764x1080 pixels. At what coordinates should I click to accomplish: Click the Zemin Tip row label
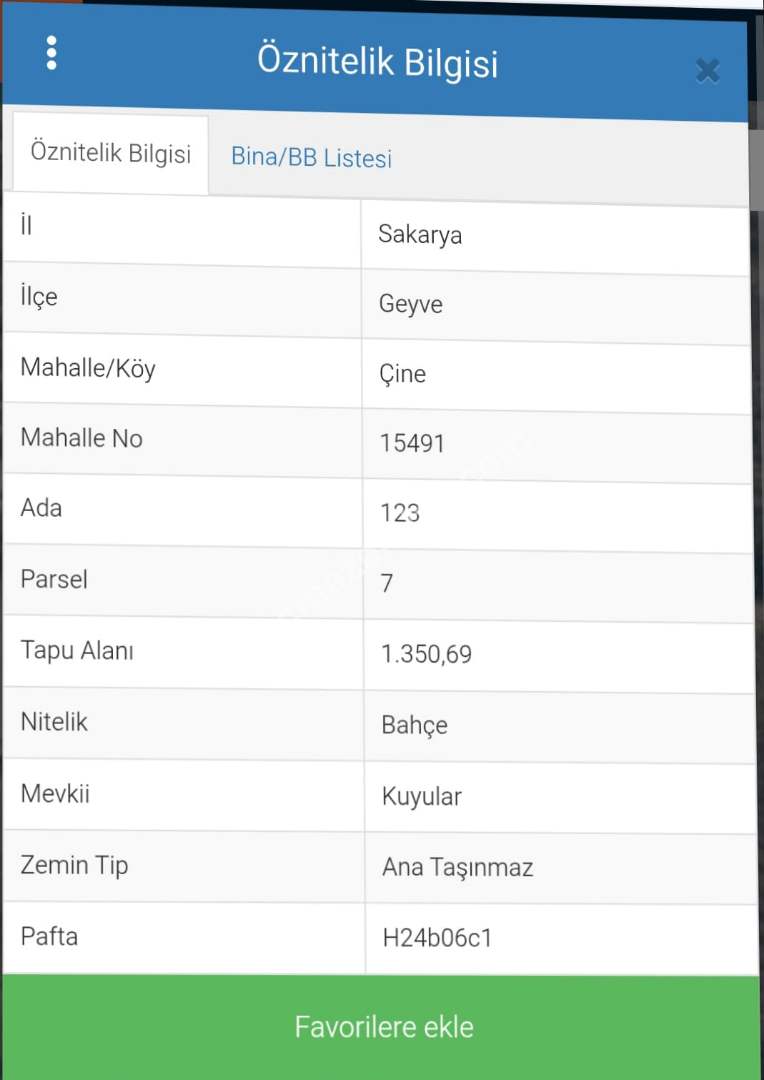[x=74, y=864]
